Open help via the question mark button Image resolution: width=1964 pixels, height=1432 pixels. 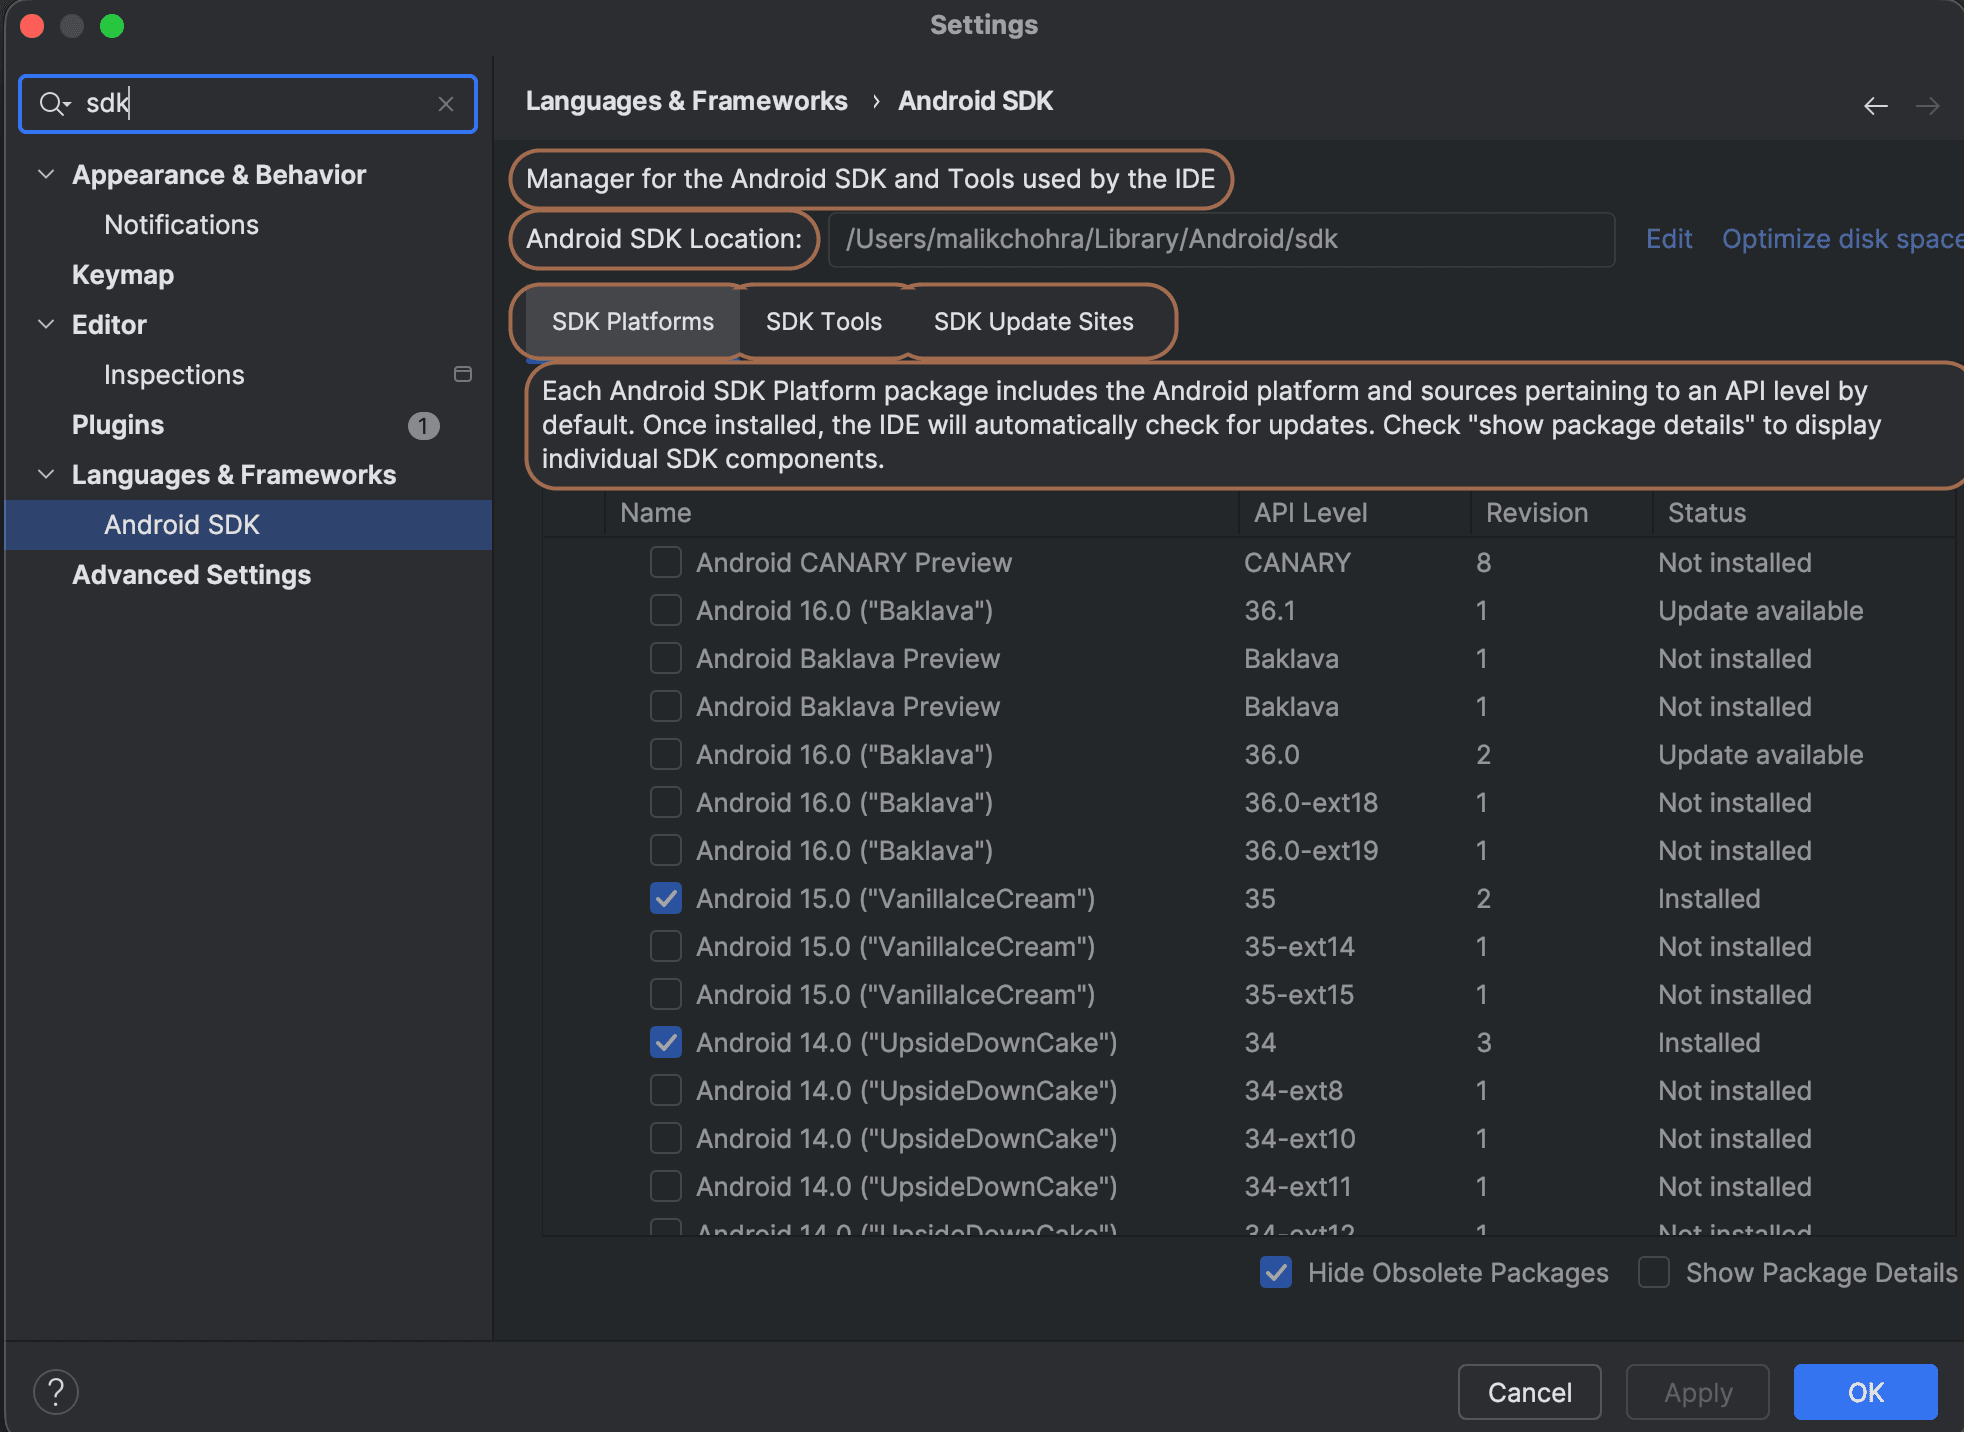(x=56, y=1391)
